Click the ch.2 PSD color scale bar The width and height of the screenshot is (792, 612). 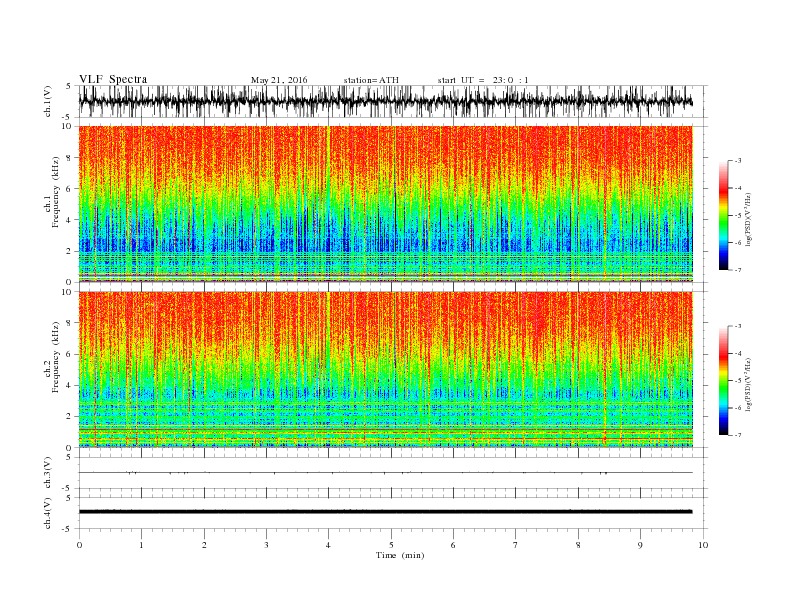[x=723, y=380]
